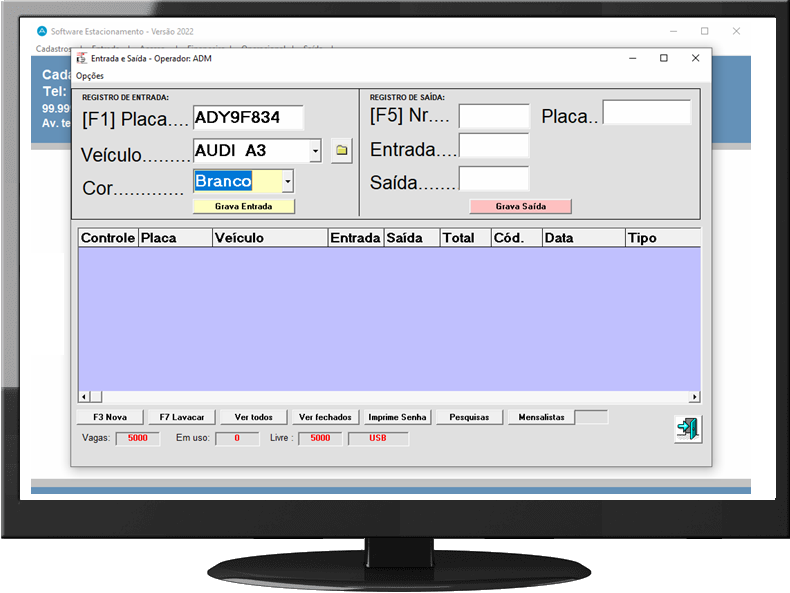790x593 pixels.
Task: Click the Entrada e Saída window title icon
Action: click(81, 58)
